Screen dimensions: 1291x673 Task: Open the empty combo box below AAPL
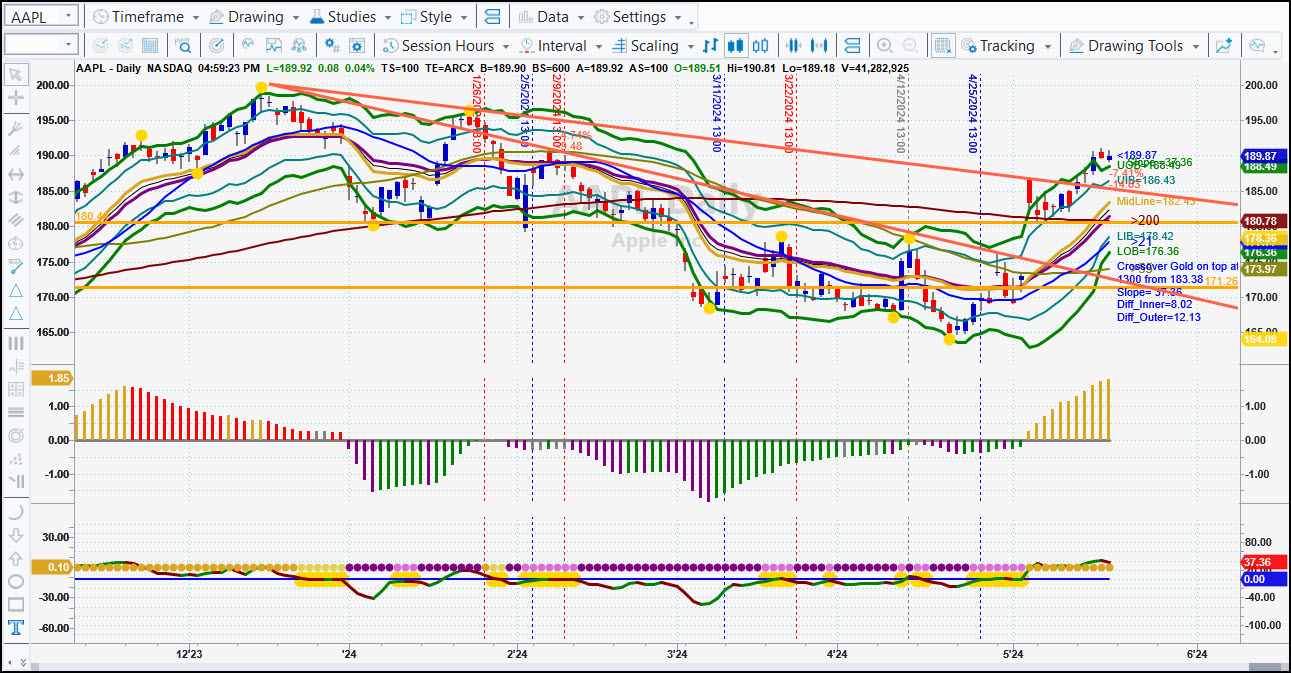(40, 45)
